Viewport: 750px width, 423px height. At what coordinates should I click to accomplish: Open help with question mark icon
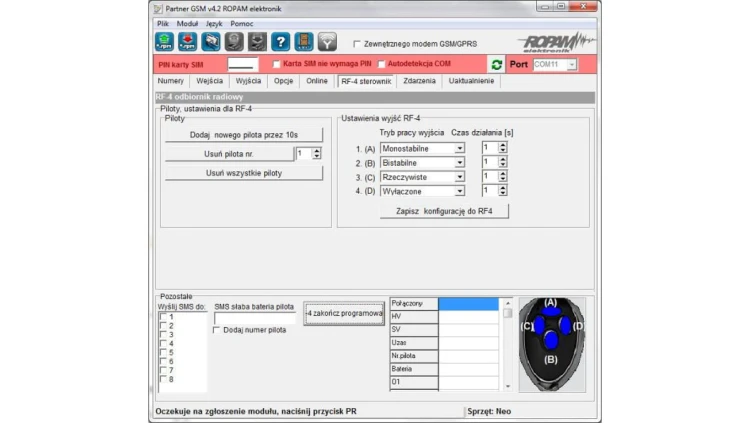point(280,42)
